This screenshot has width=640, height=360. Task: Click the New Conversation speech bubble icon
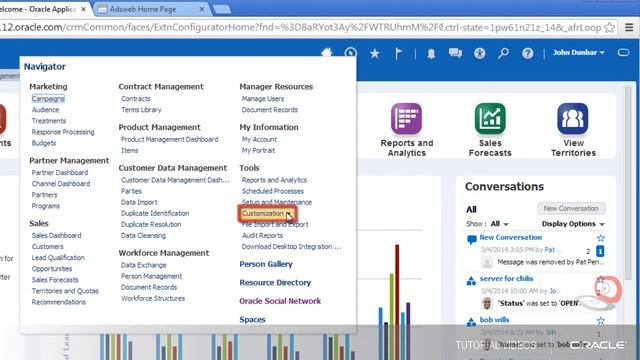[471, 240]
